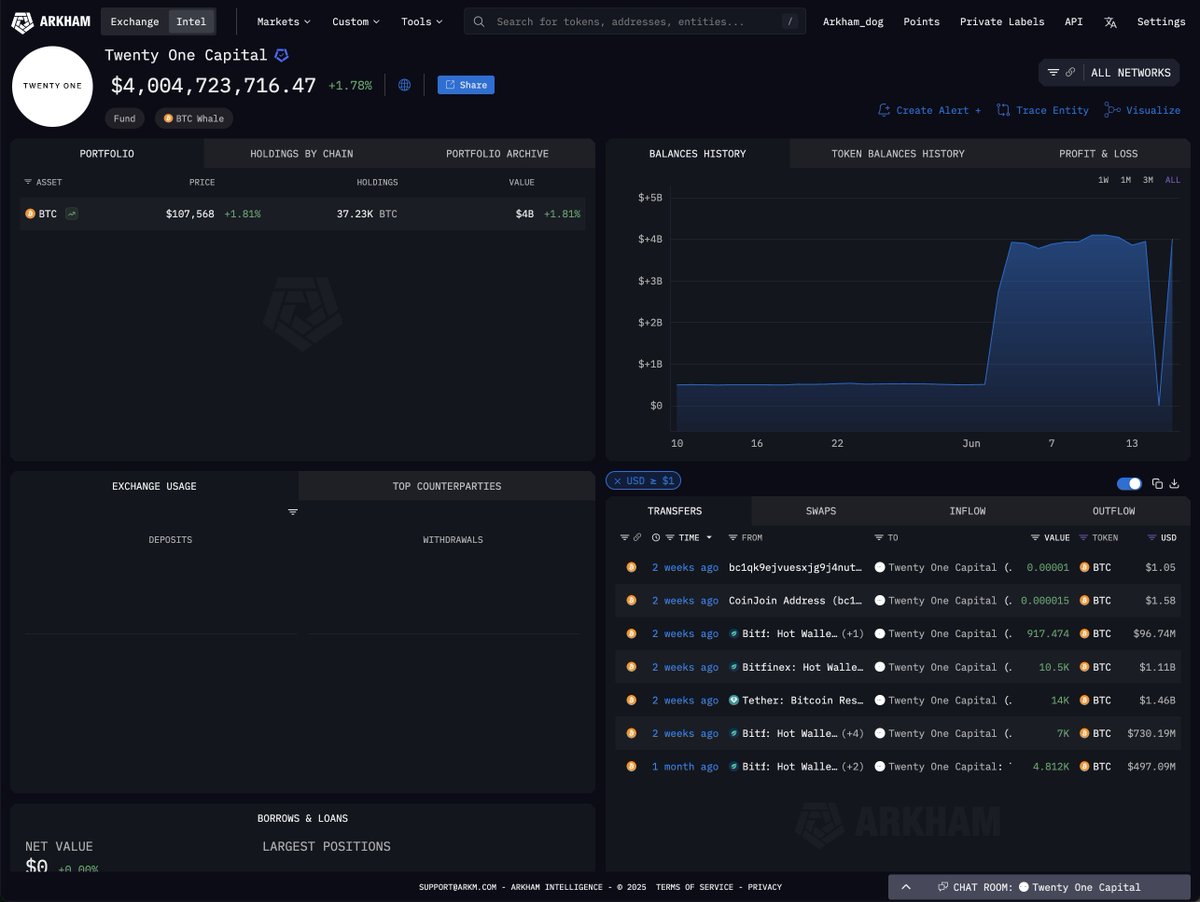The width and height of the screenshot is (1200, 902).
Task: Select the 1W chart range
Action: [x=1103, y=180]
